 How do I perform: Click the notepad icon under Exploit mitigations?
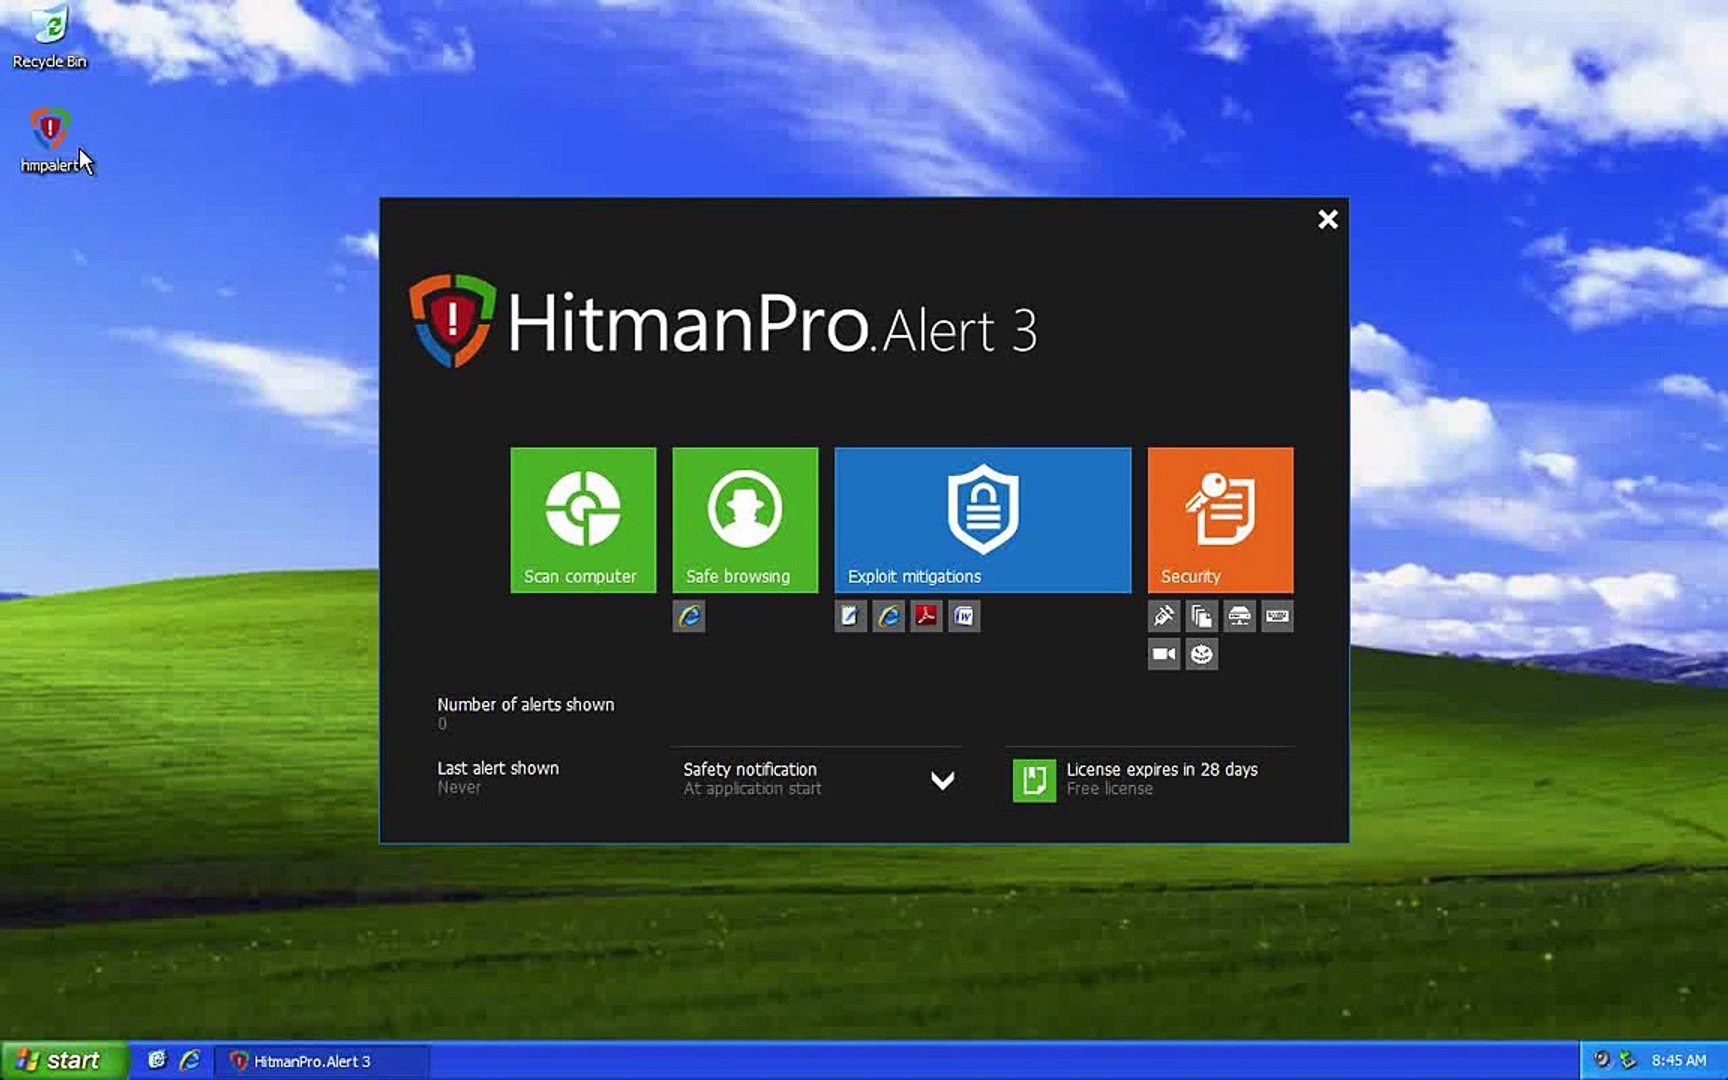[x=850, y=616]
